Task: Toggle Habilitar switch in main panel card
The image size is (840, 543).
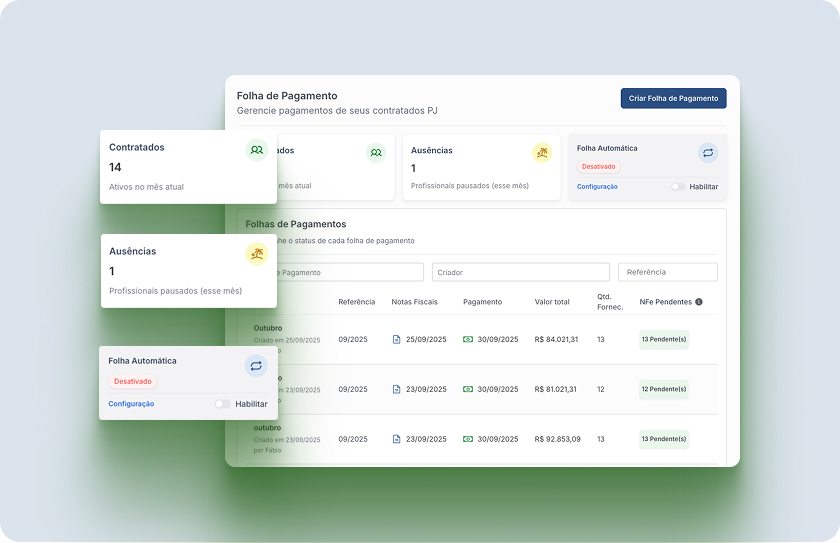Action: (x=678, y=187)
